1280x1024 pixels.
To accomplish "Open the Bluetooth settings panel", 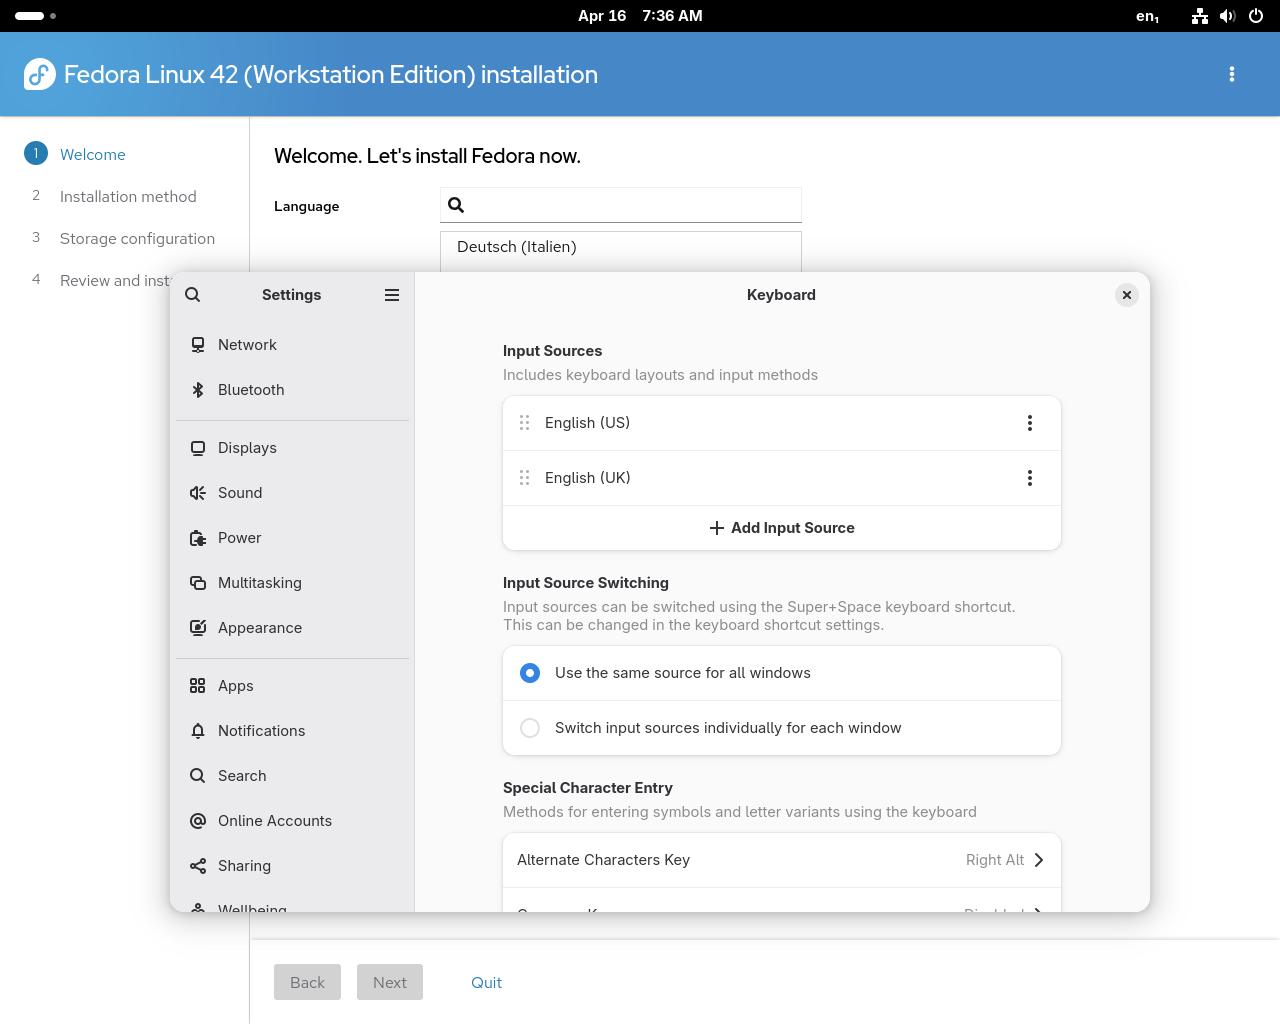I will point(292,390).
